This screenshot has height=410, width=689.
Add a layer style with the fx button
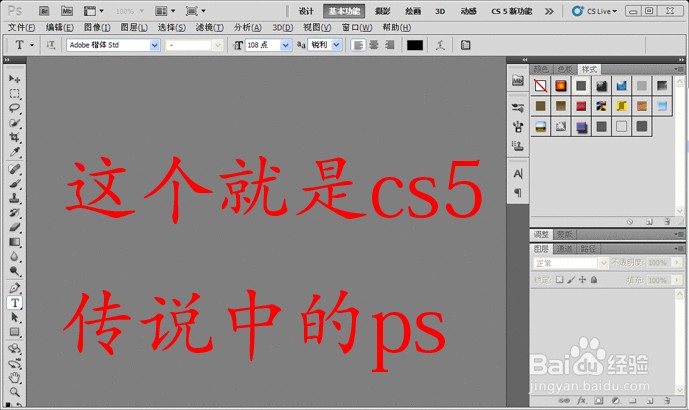[x=581, y=400]
